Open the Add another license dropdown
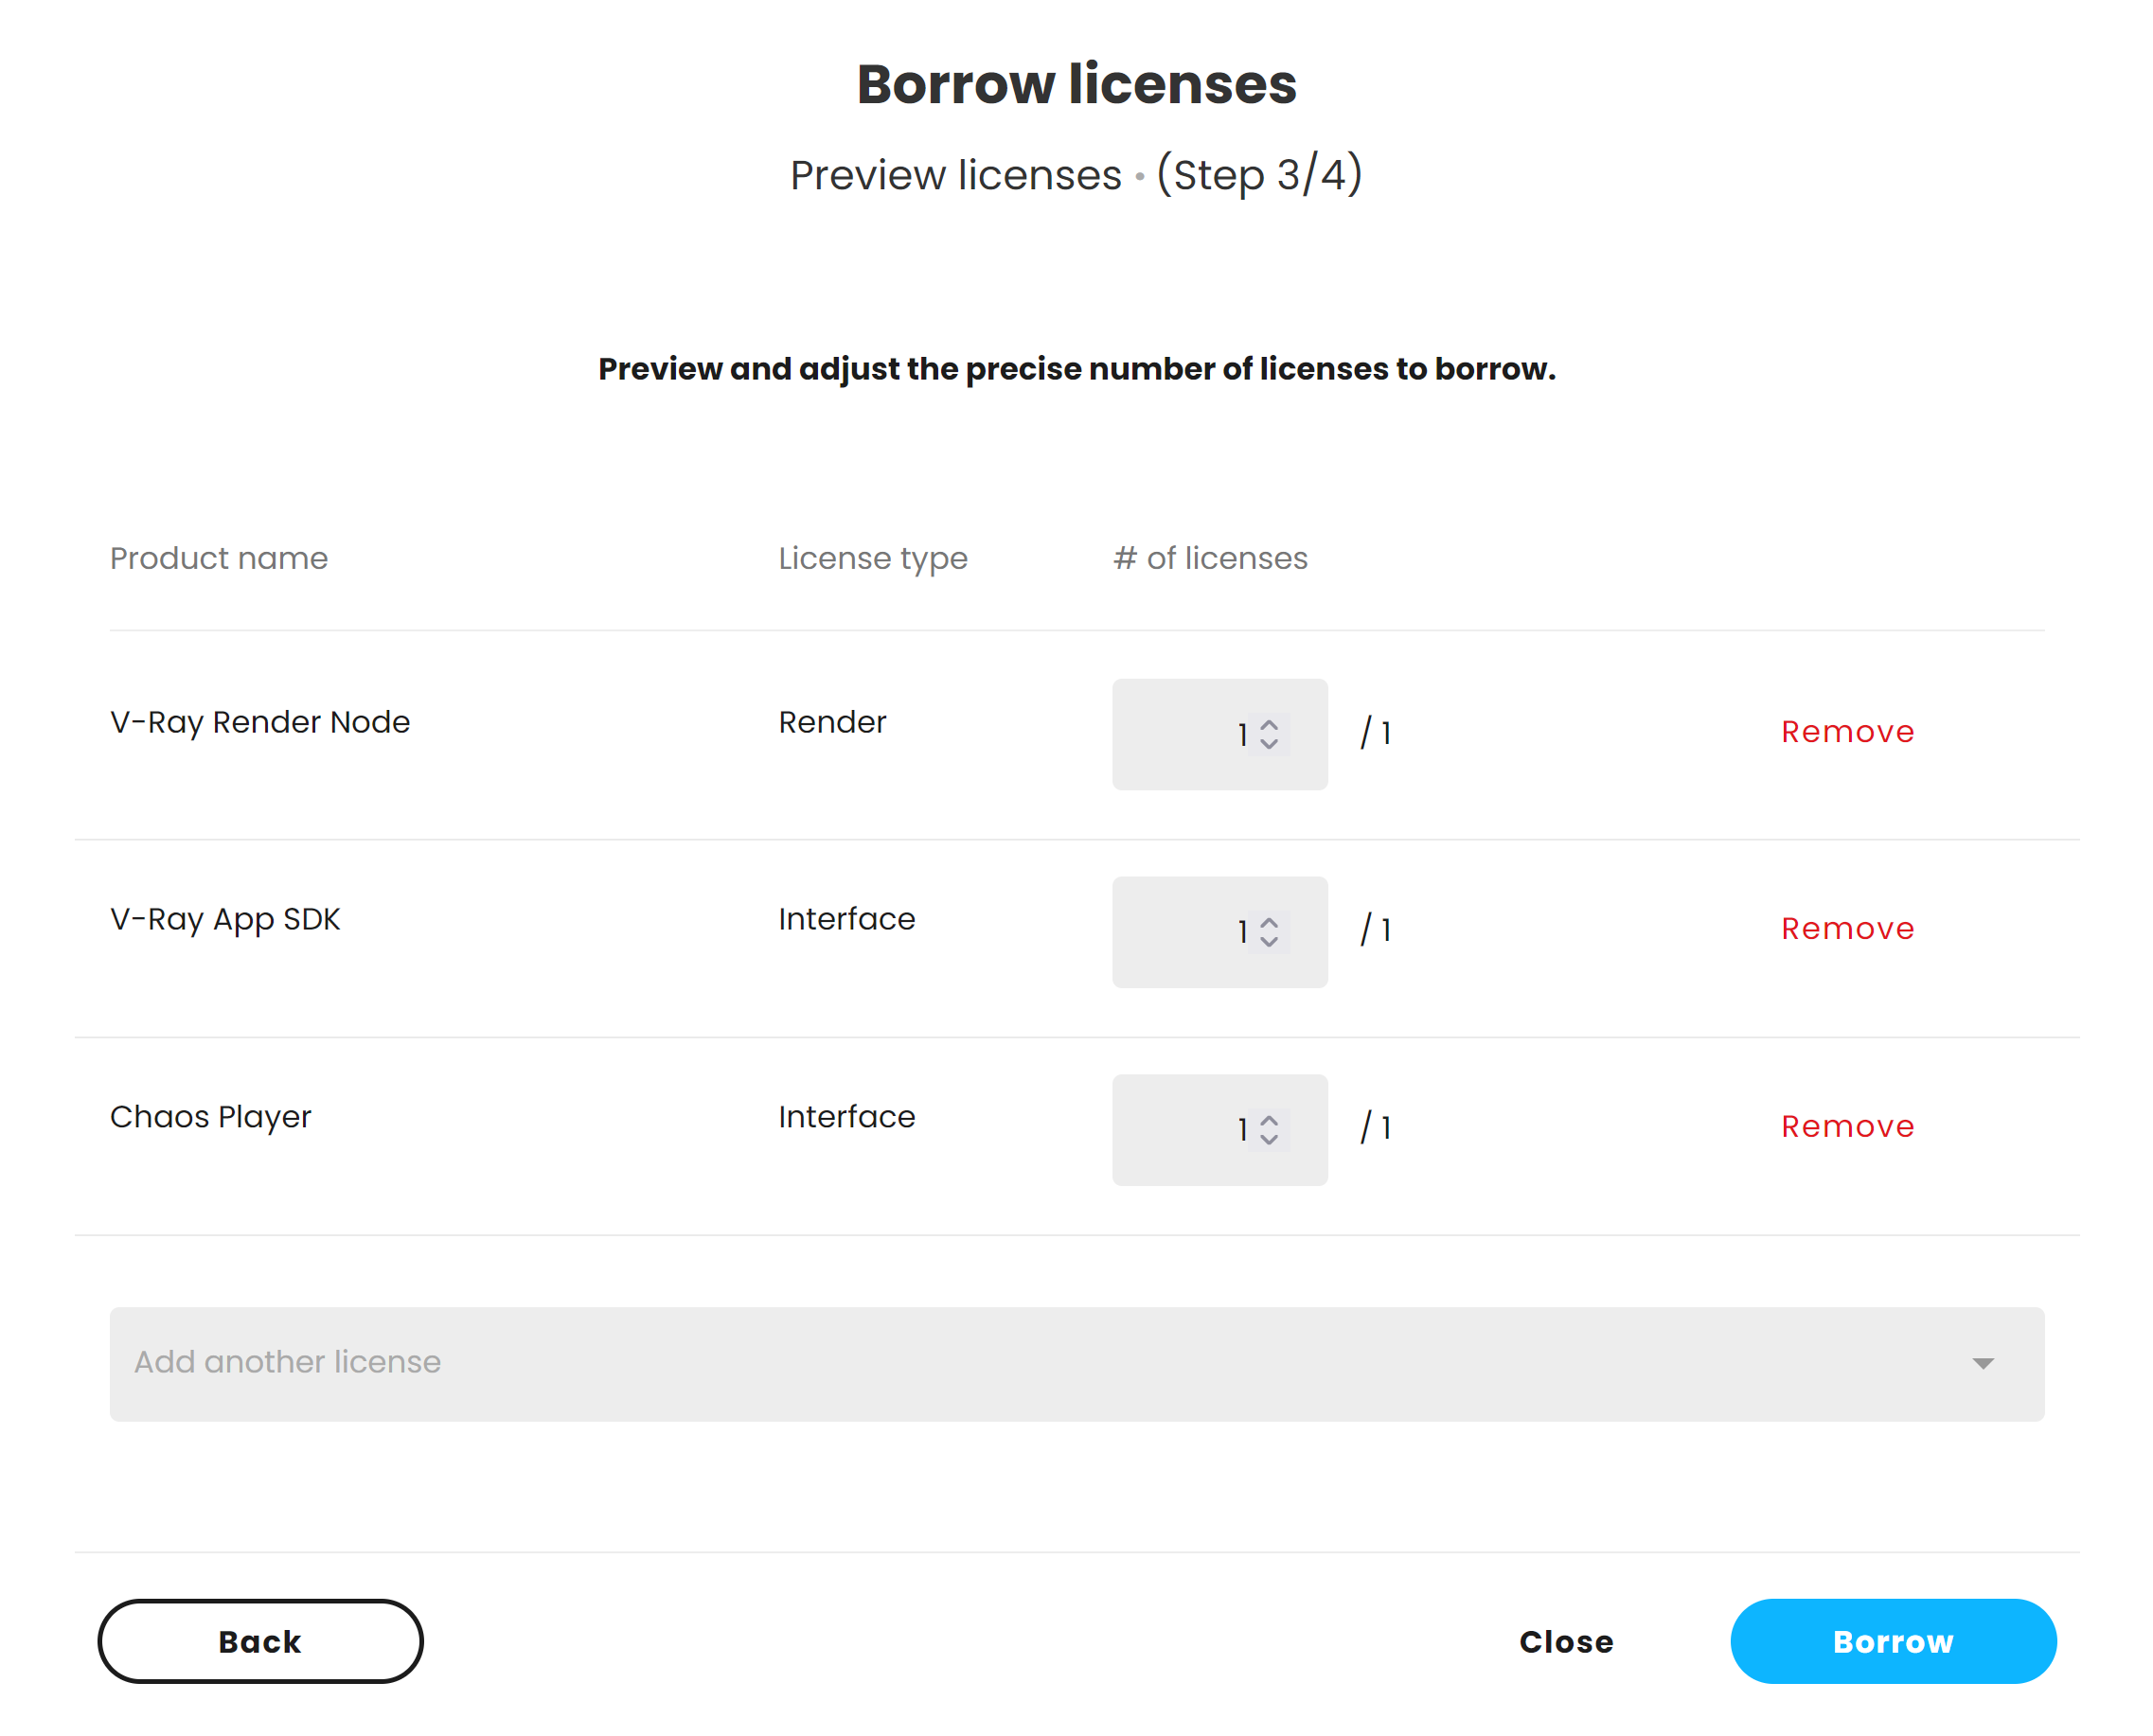 point(1000,1363)
